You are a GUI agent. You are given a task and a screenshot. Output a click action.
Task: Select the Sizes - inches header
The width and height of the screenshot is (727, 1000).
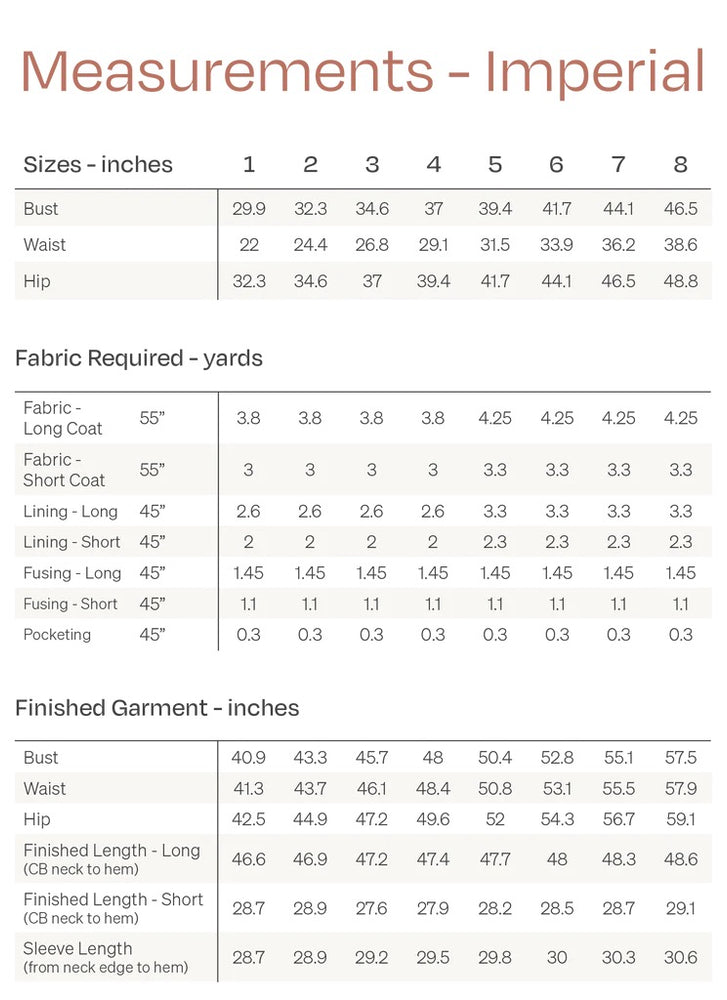98,165
